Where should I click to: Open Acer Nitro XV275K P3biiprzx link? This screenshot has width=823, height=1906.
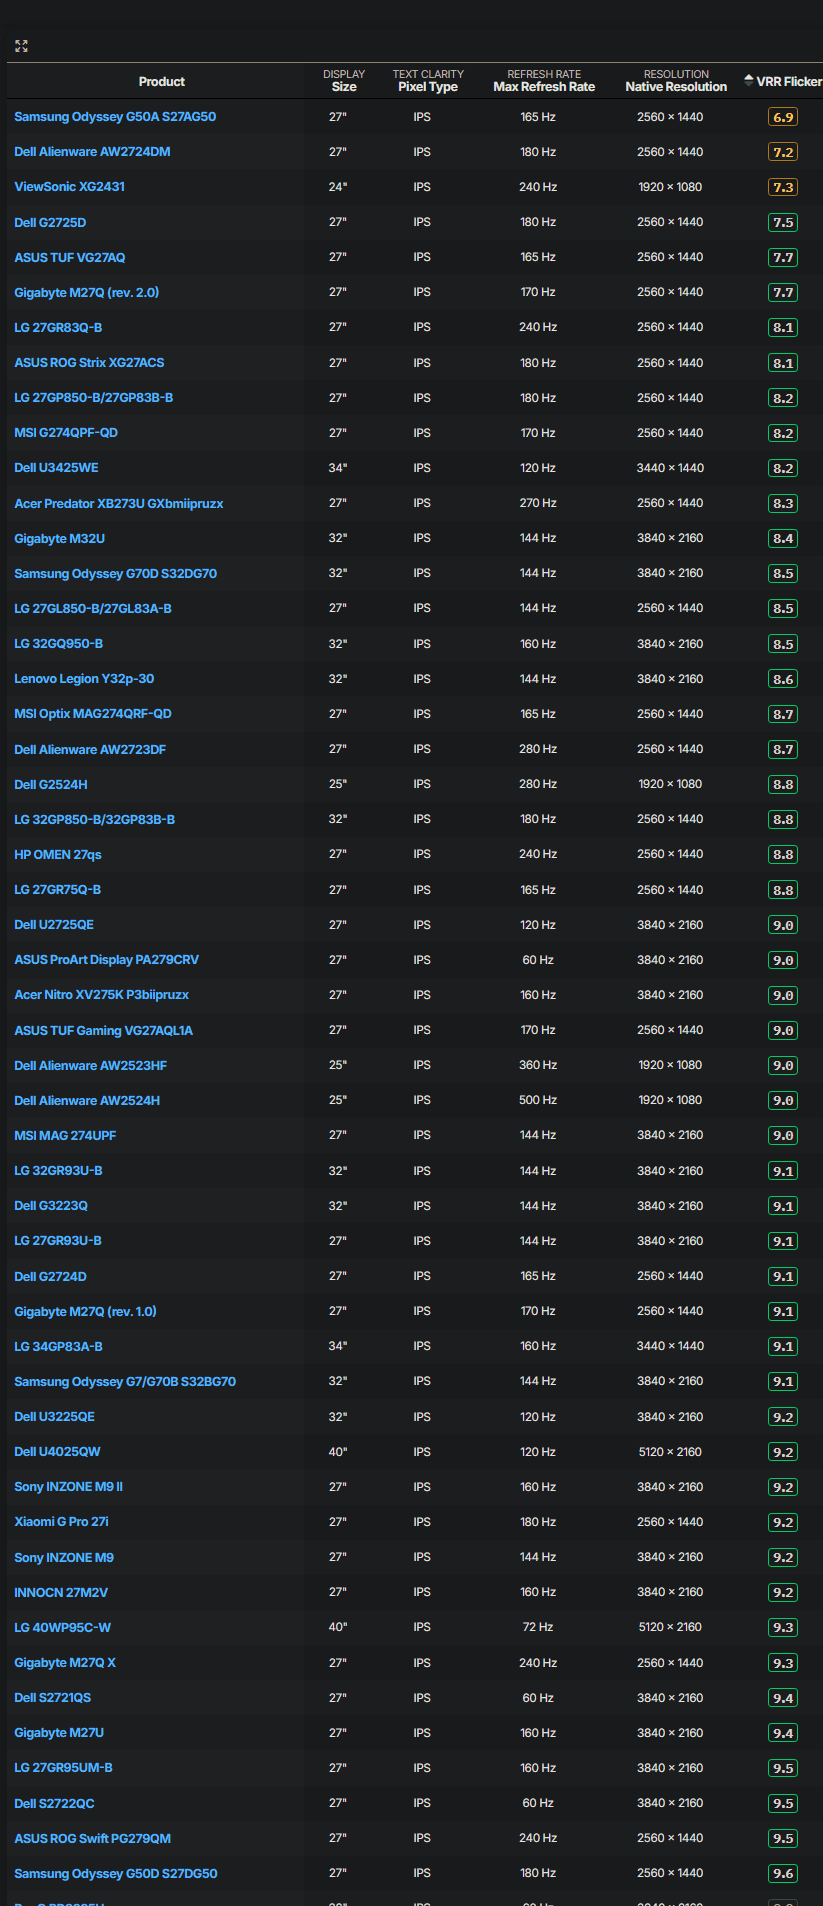[x=101, y=995]
